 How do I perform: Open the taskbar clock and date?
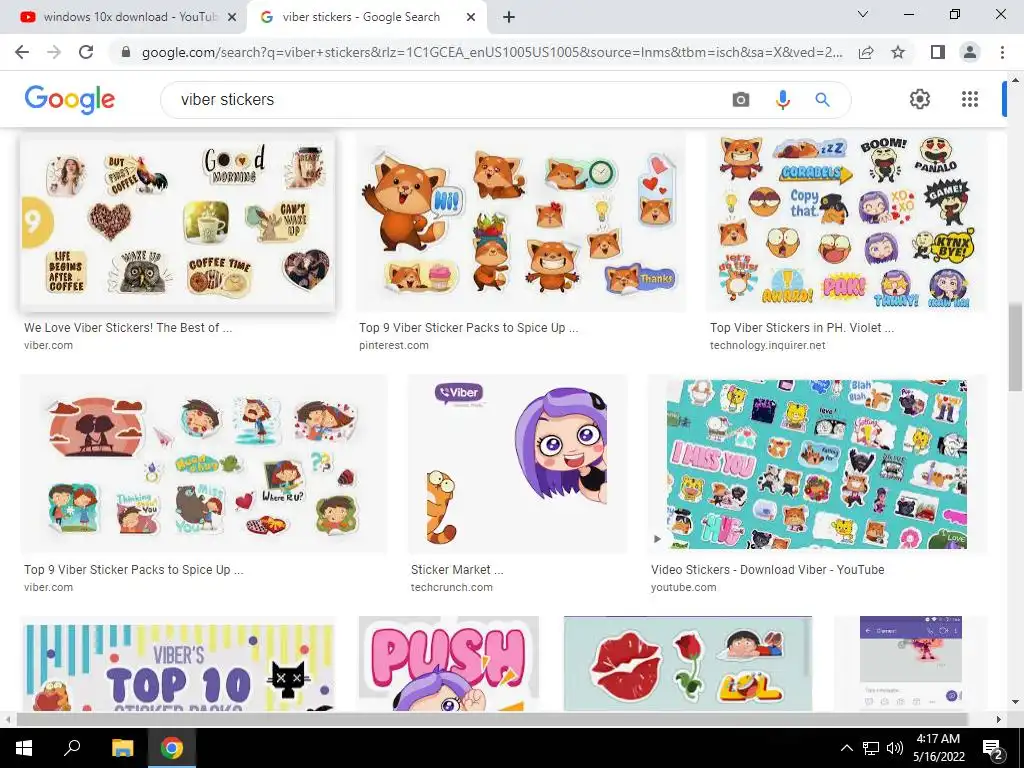[938, 748]
